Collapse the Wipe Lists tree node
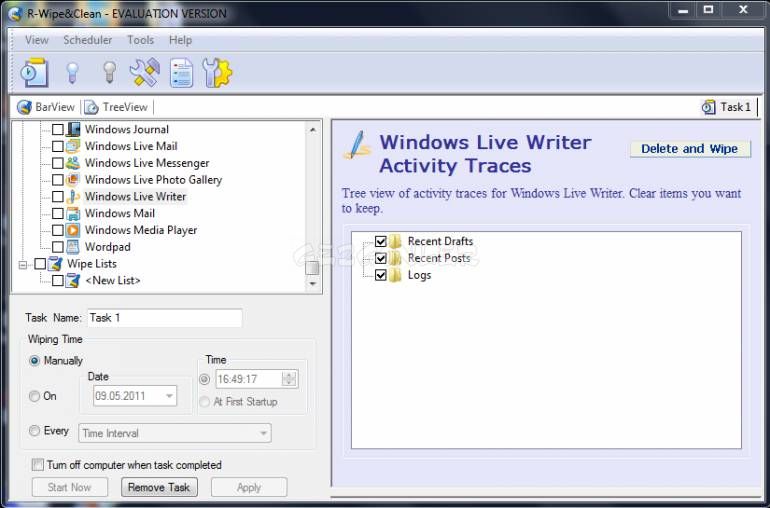Screen dimensions: 770x508 click(23, 265)
